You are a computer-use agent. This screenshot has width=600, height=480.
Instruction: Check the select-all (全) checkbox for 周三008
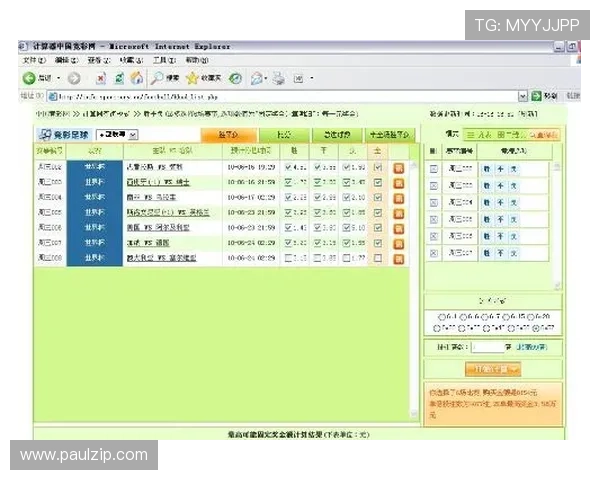(378, 258)
